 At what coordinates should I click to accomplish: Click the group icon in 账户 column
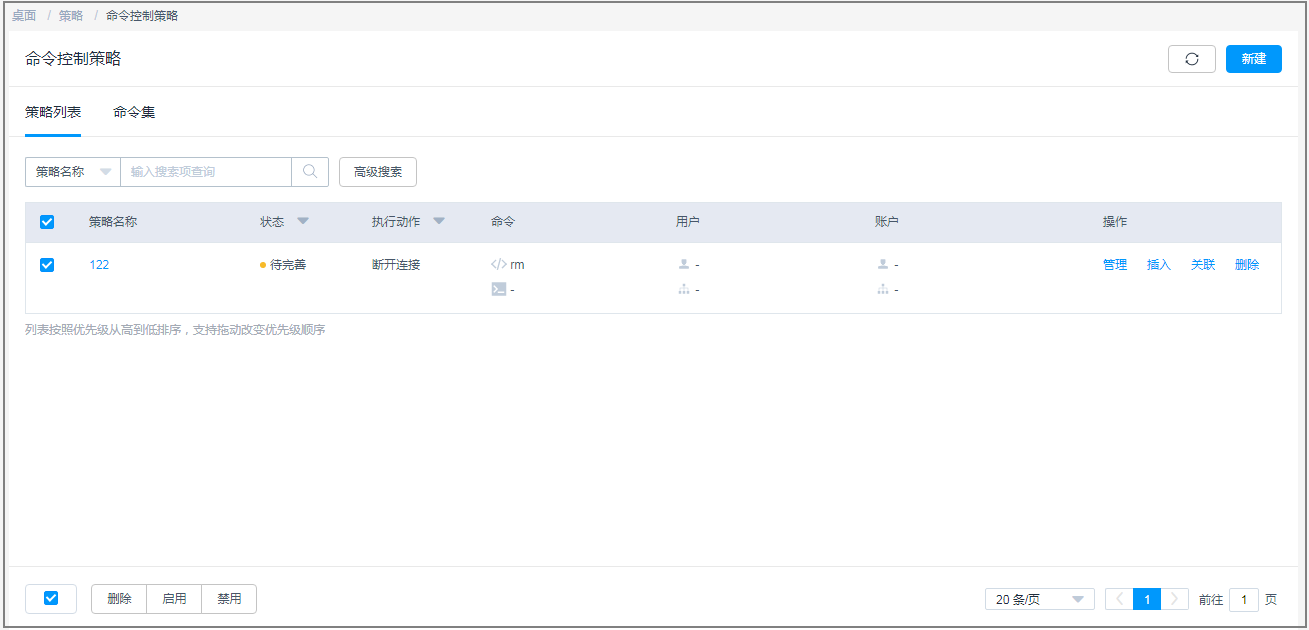click(883, 290)
